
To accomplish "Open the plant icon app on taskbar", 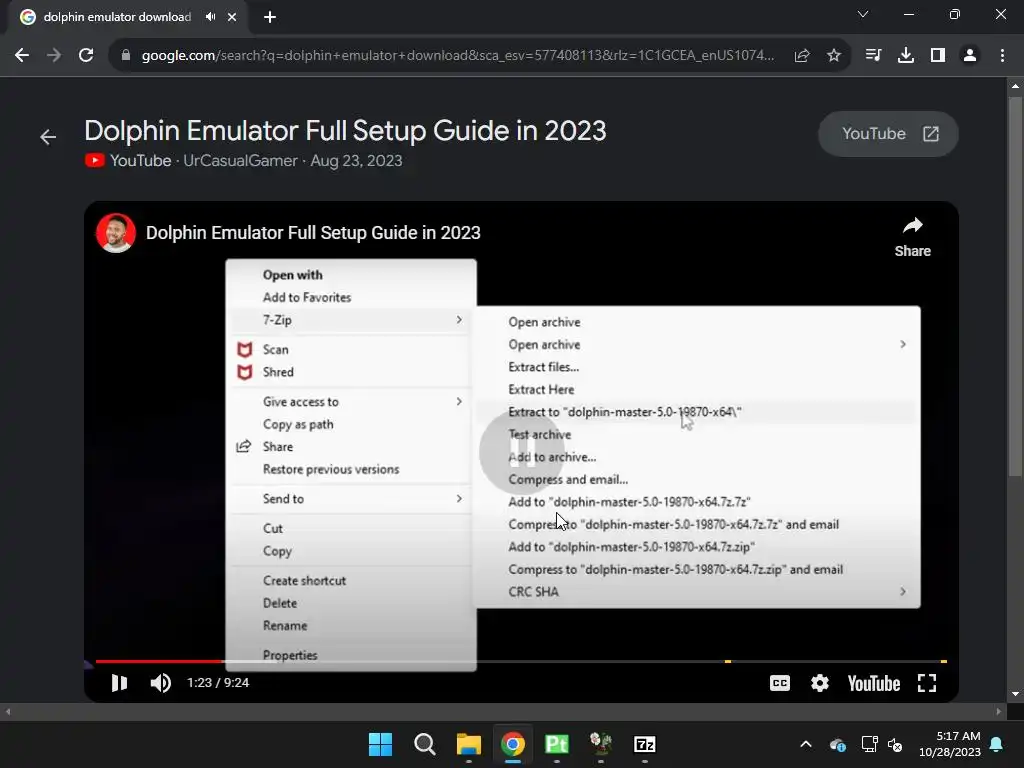I will 601,744.
